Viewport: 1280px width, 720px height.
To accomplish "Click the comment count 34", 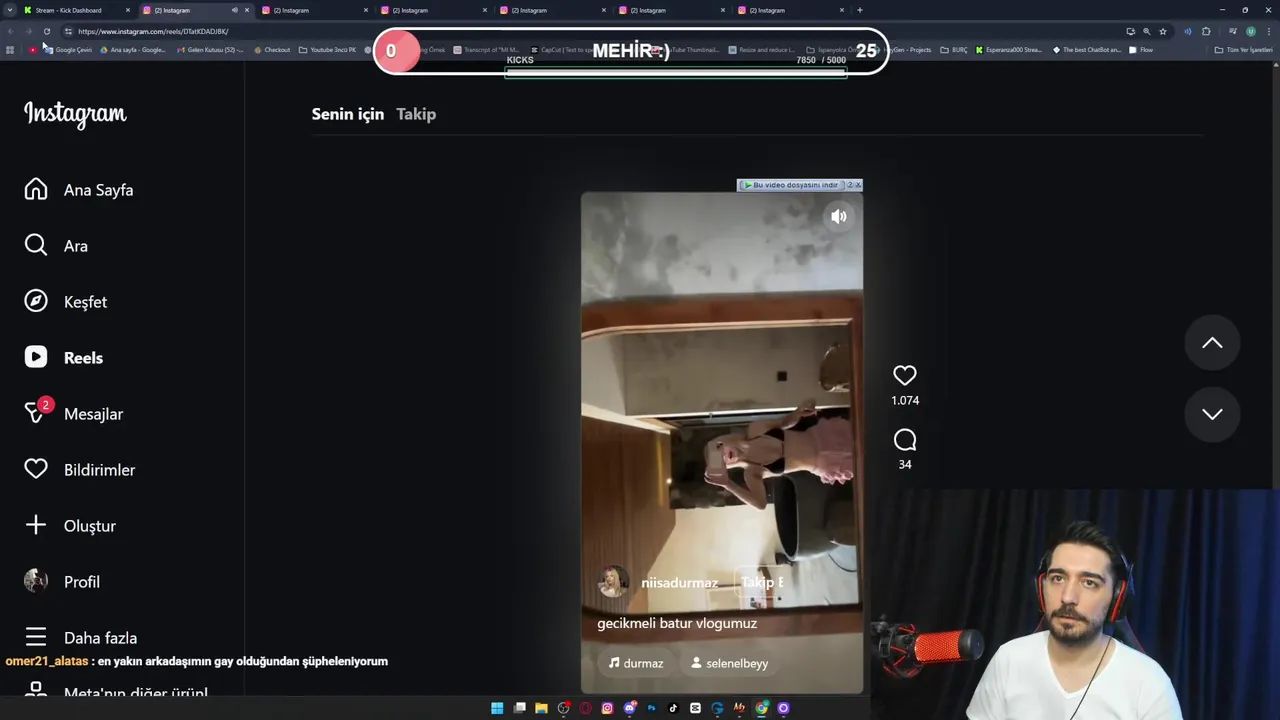I will [x=905, y=464].
